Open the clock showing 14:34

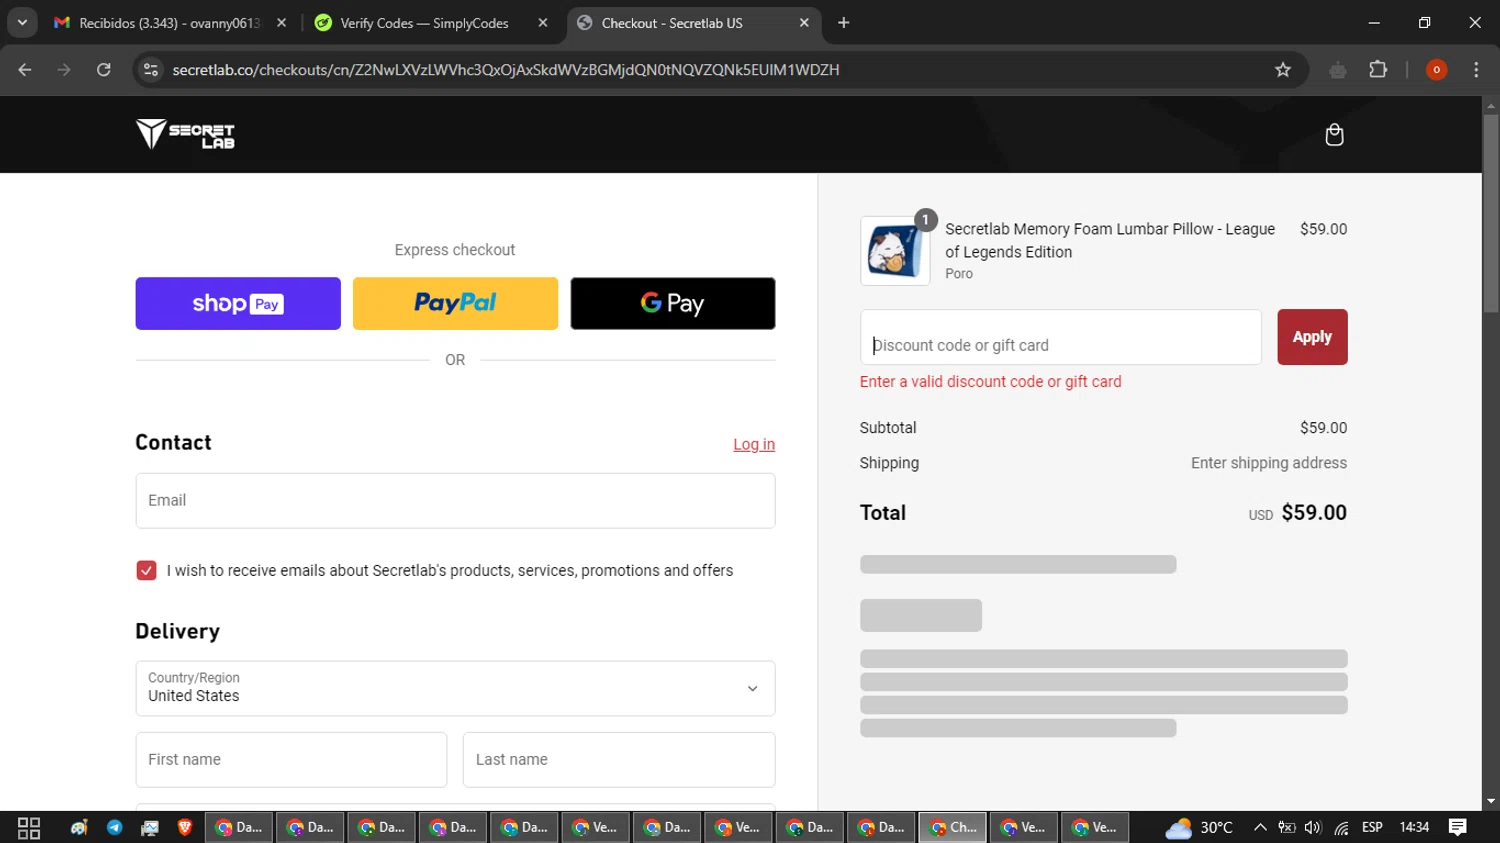[1414, 828]
